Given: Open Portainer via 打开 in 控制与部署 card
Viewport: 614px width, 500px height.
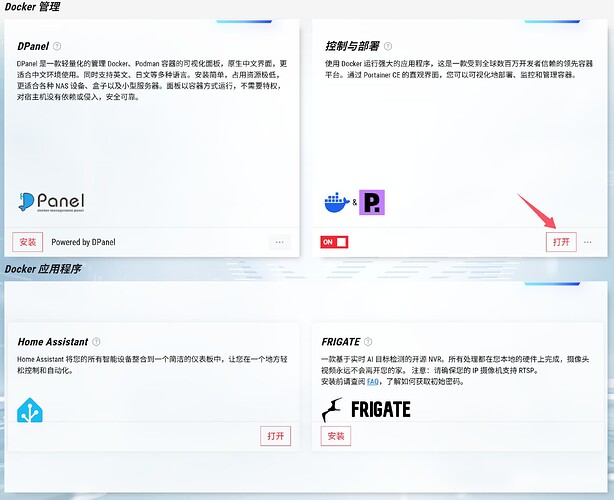Looking at the screenshot, I should 561,242.
